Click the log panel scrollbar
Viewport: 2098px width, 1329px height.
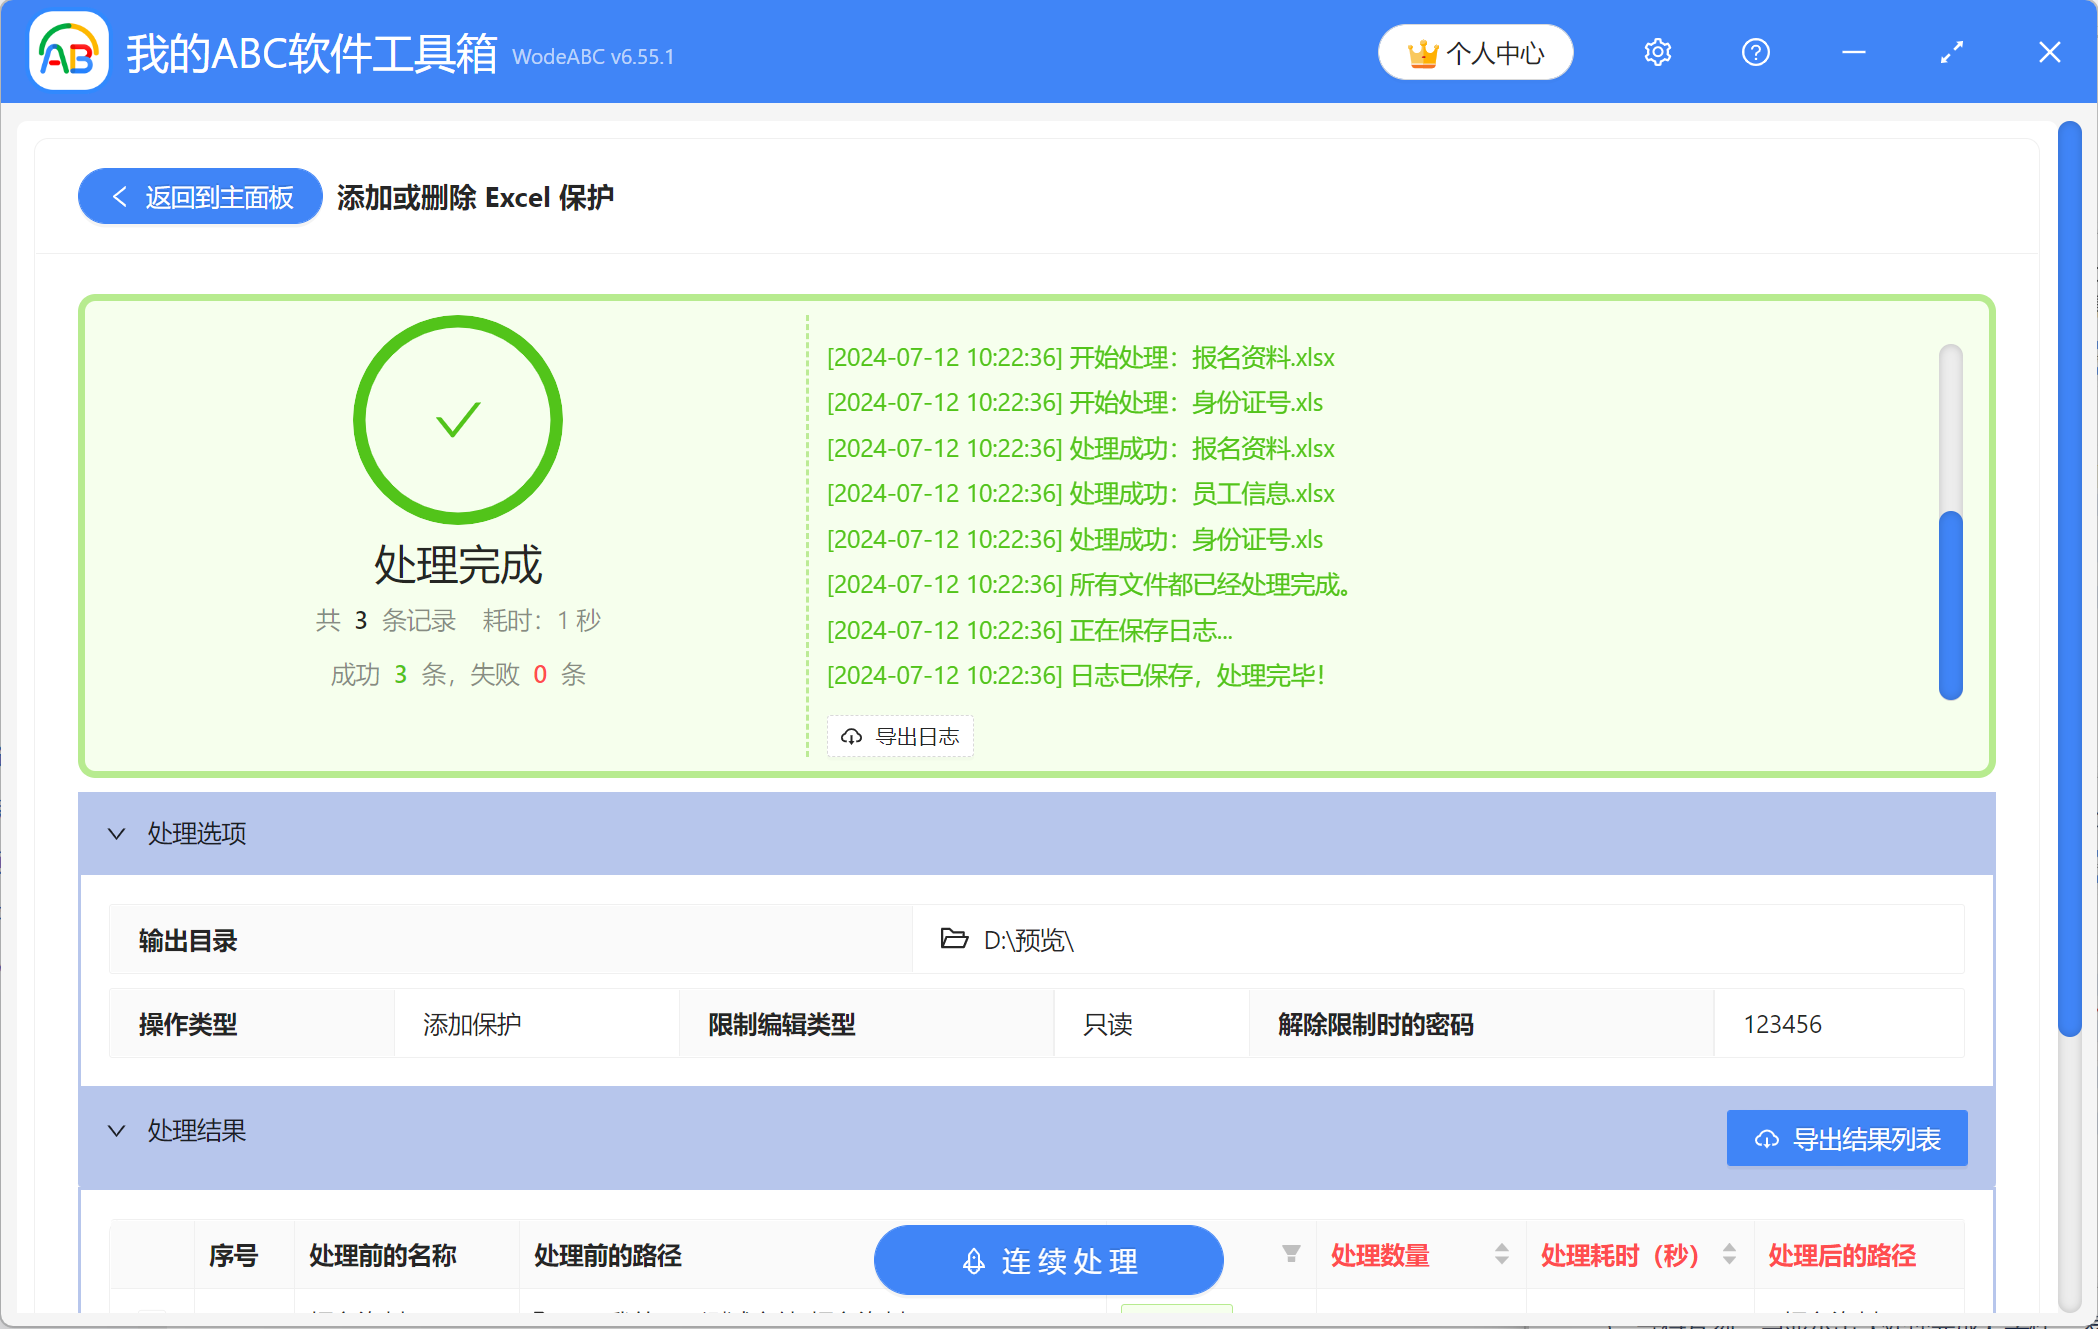pyautogui.click(x=1949, y=600)
